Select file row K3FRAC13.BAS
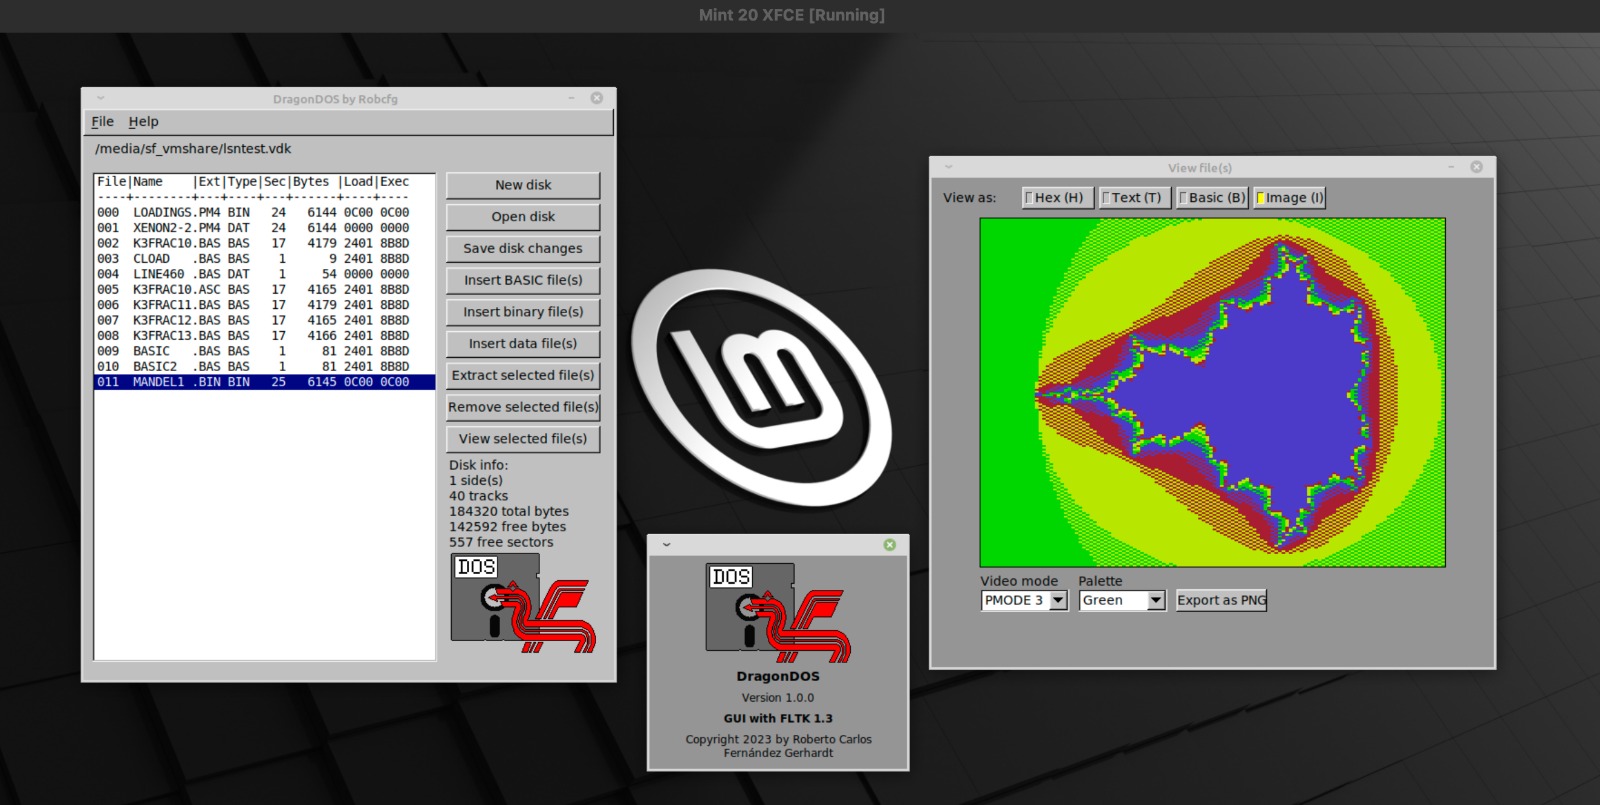The image size is (1600, 805). 265,336
